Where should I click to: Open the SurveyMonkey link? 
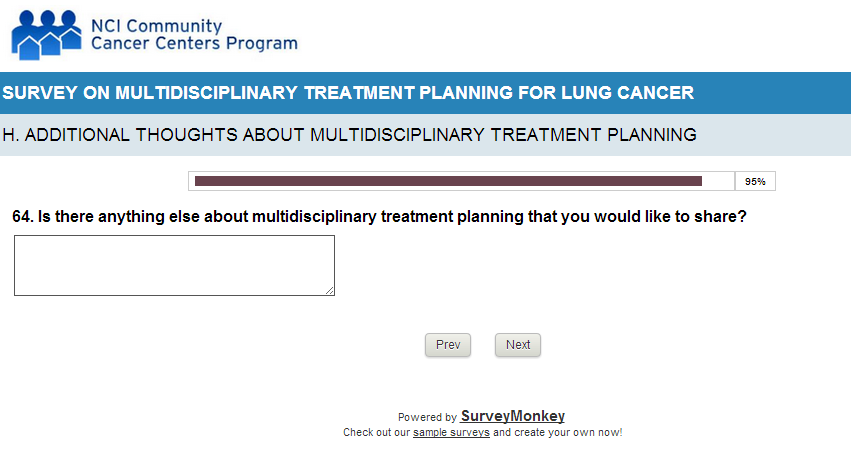(x=512, y=416)
